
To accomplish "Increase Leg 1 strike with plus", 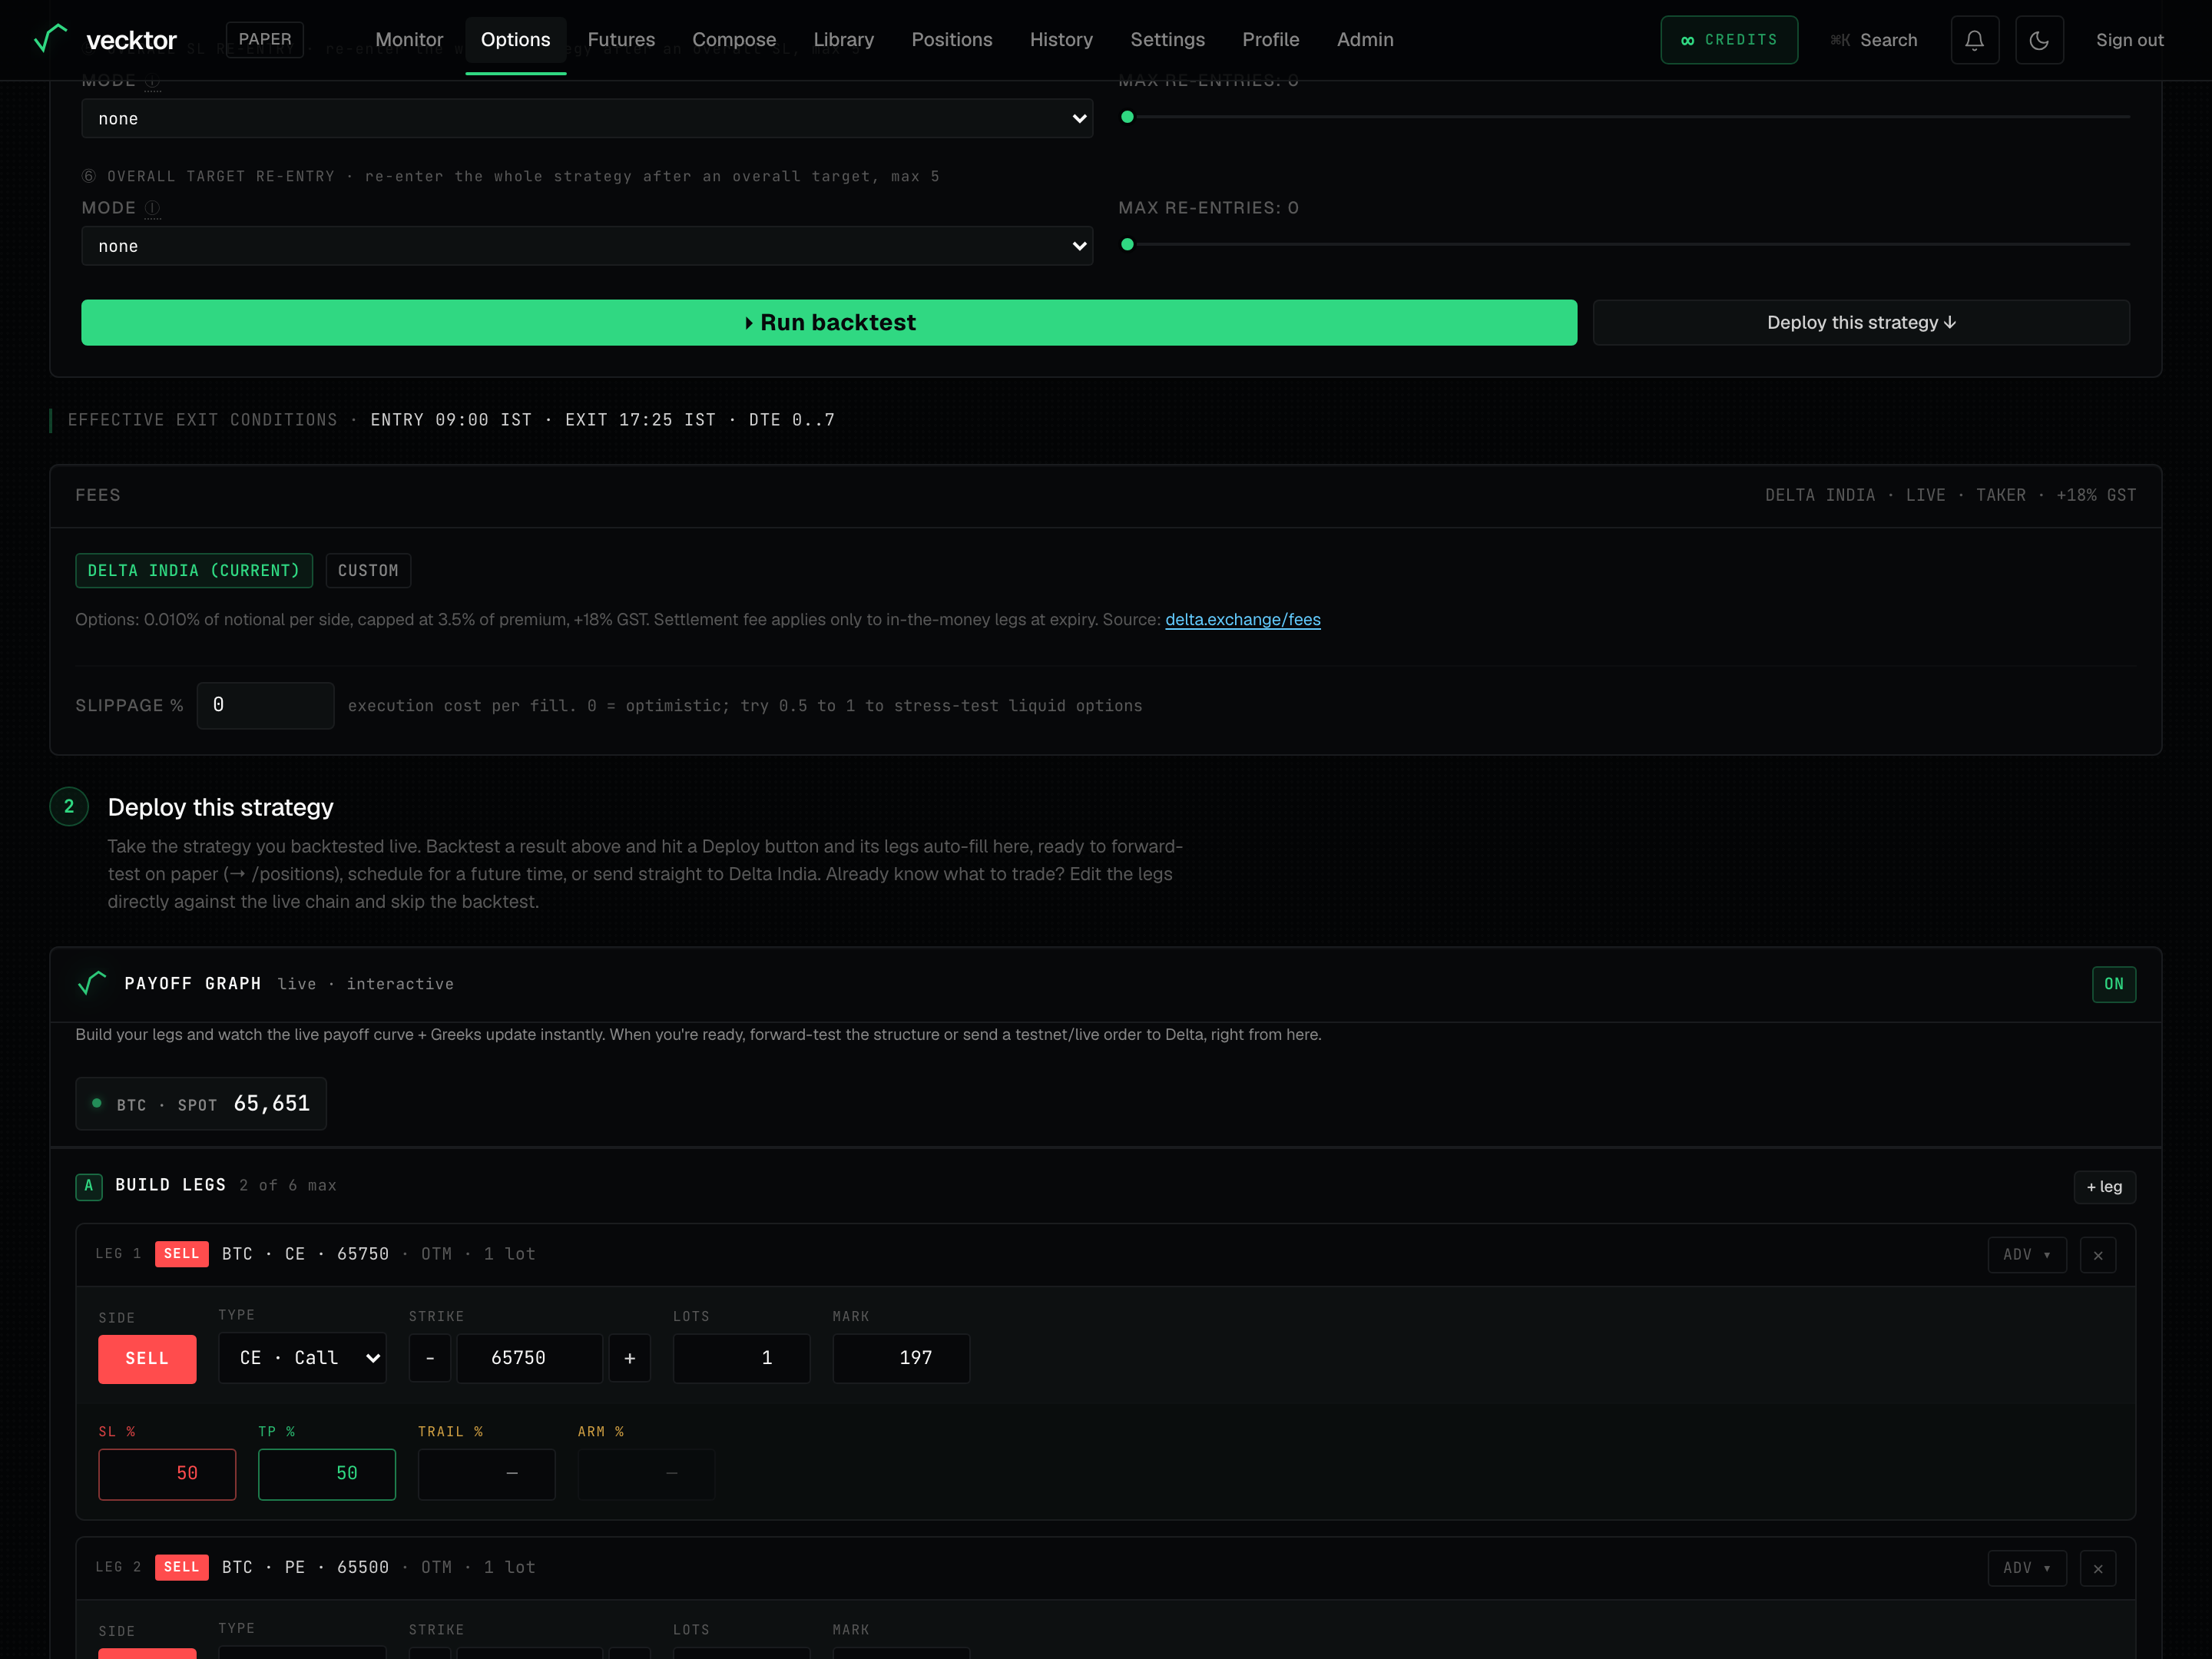I will coord(630,1358).
